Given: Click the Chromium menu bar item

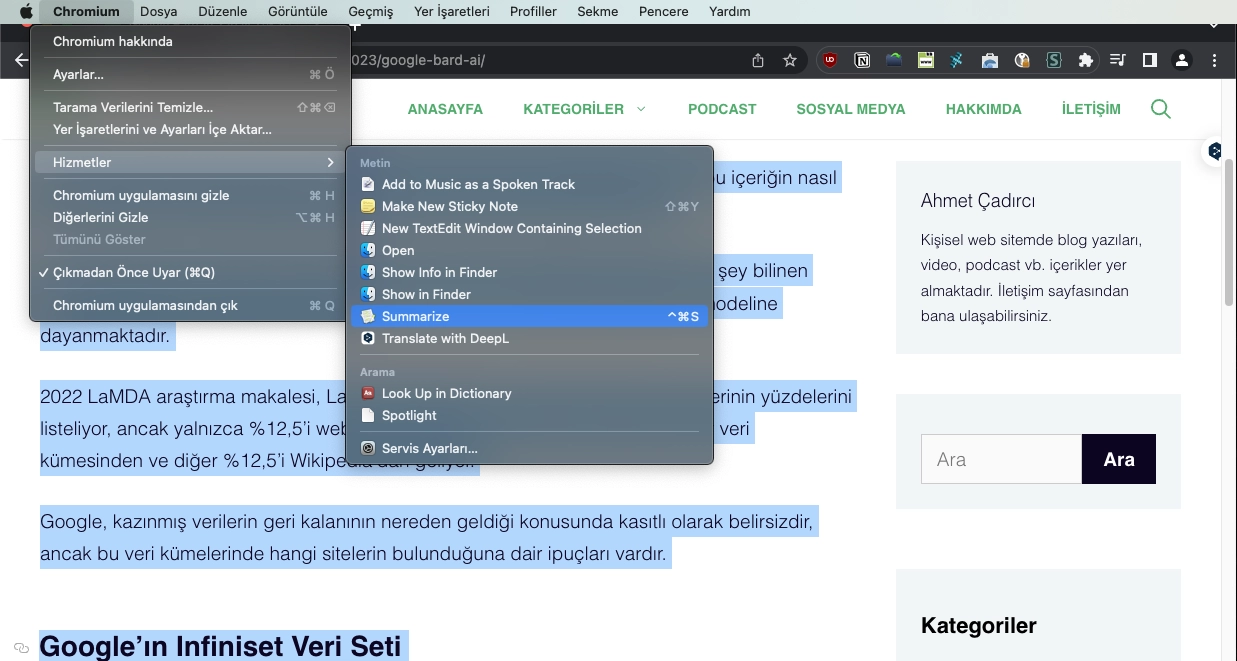Looking at the screenshot, I should pyautogui.click(x=86, y=12).
